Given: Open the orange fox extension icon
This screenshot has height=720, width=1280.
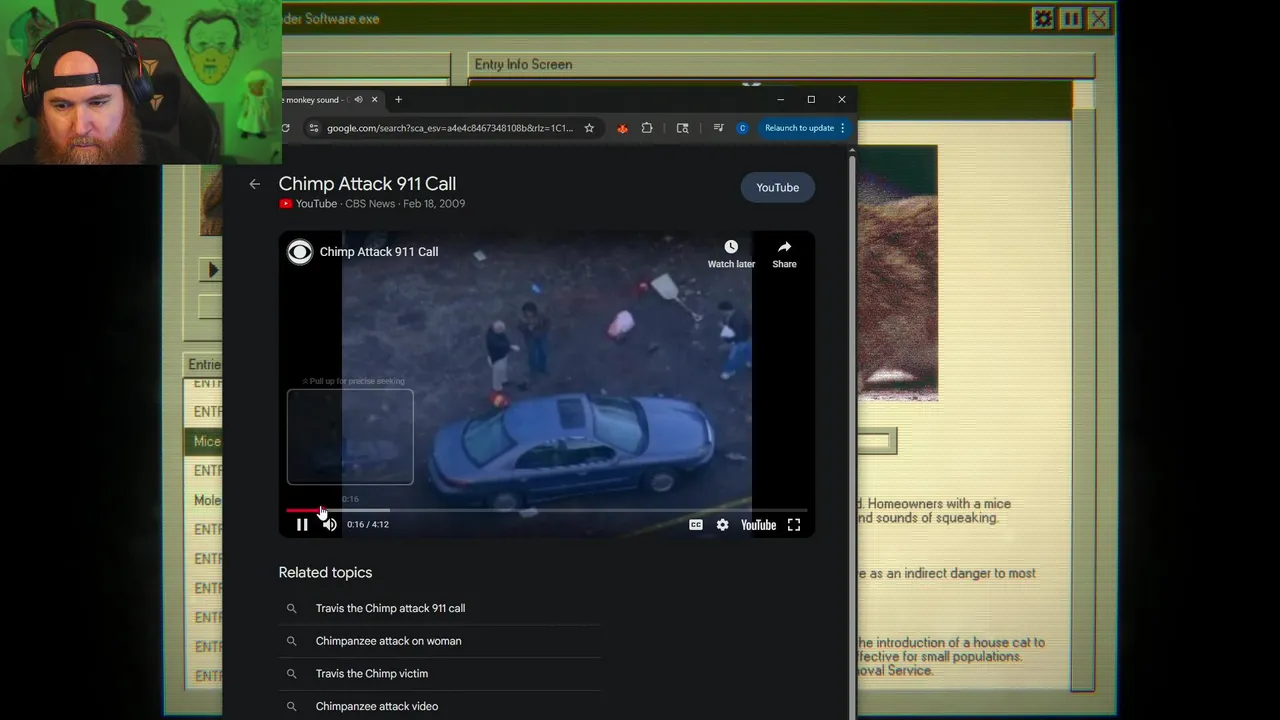Looking at the screenshot, I should click(622, 128).
